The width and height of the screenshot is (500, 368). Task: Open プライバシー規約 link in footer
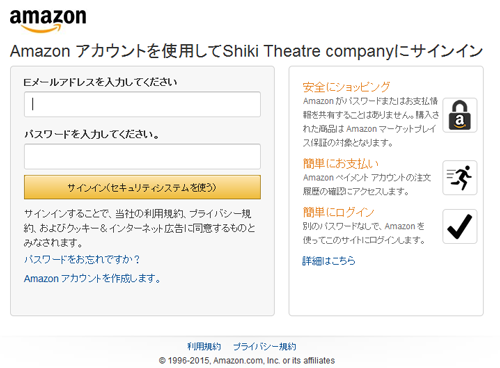[x=265, y=346]
